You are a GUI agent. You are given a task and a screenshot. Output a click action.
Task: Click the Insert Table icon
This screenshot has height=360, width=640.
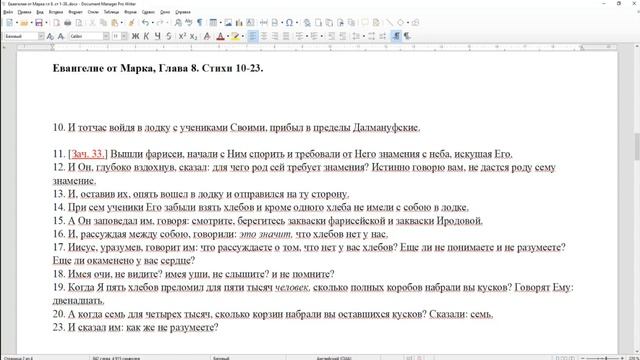point(213,23)
